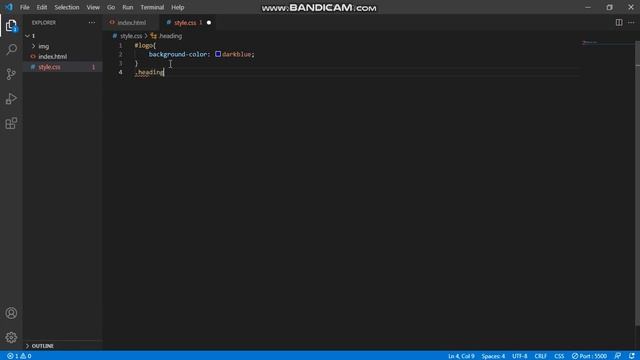Image resolution: width=640 pixels, height=360 pixels.
Task: Click the style.css breadcrumb file icon
Action: (x=115, y=36)
